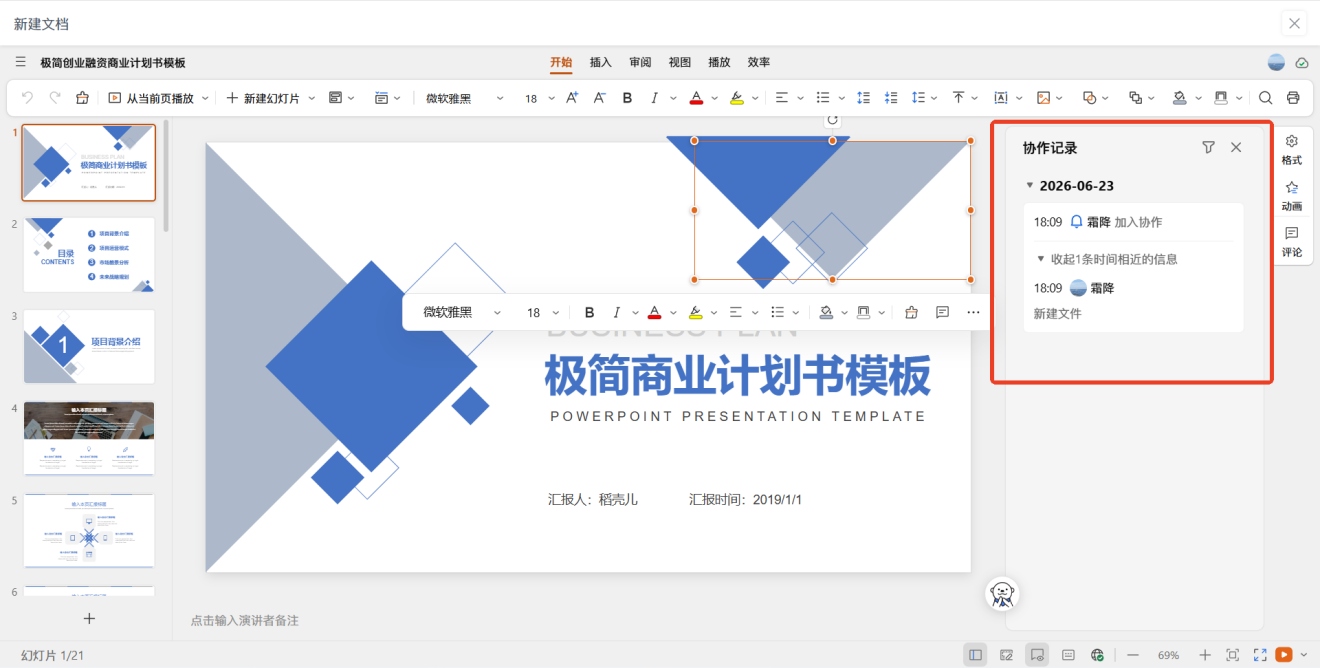The image size is (1320, 668).
Task: Increase font size with the A+ icon
Action: (572, 98)
